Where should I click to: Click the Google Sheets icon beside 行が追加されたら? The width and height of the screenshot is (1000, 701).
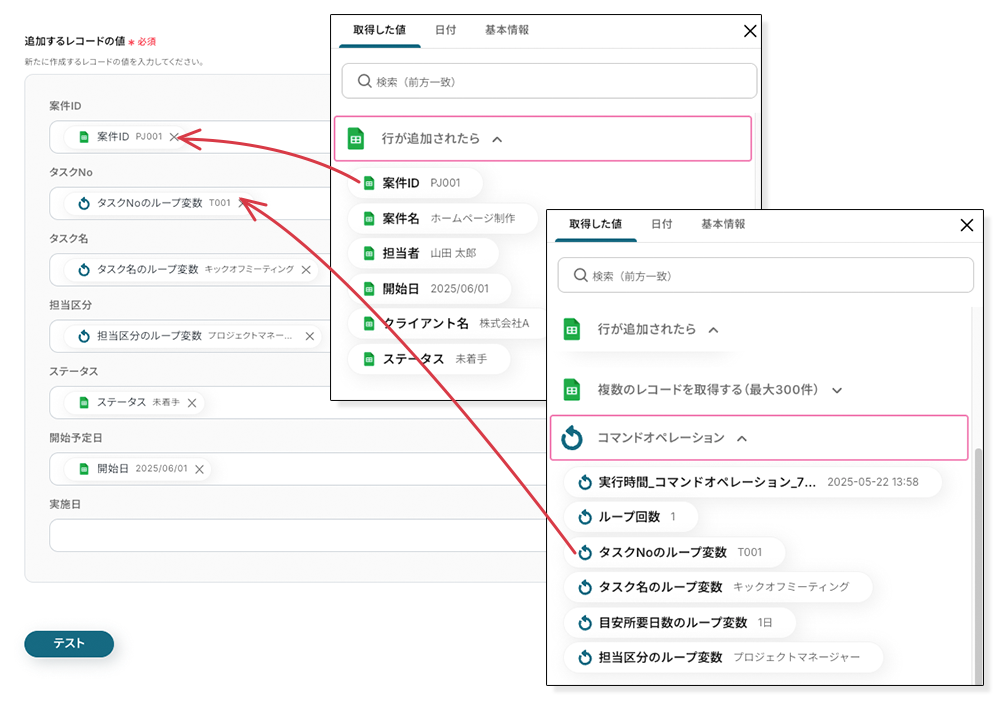point(356,139)
